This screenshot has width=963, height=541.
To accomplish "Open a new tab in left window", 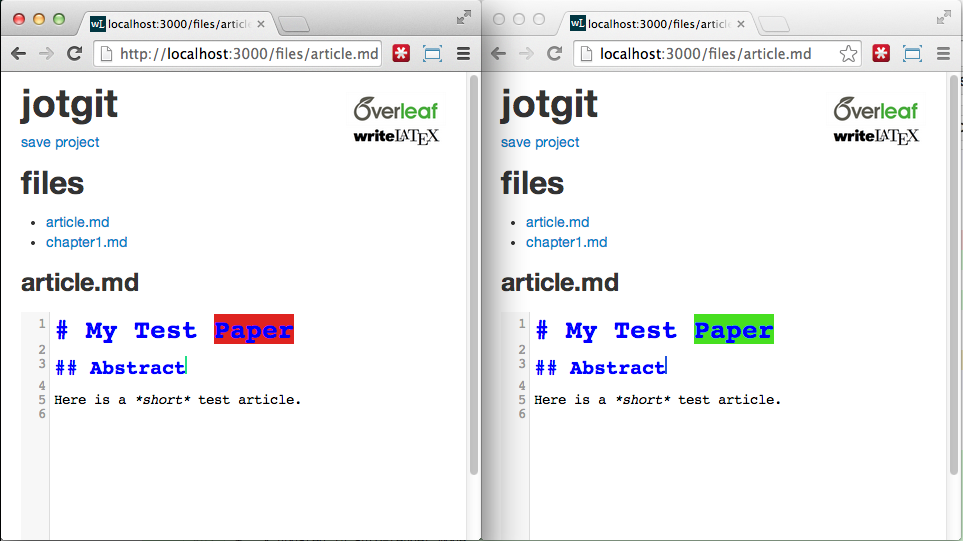I will click(294, 25).
